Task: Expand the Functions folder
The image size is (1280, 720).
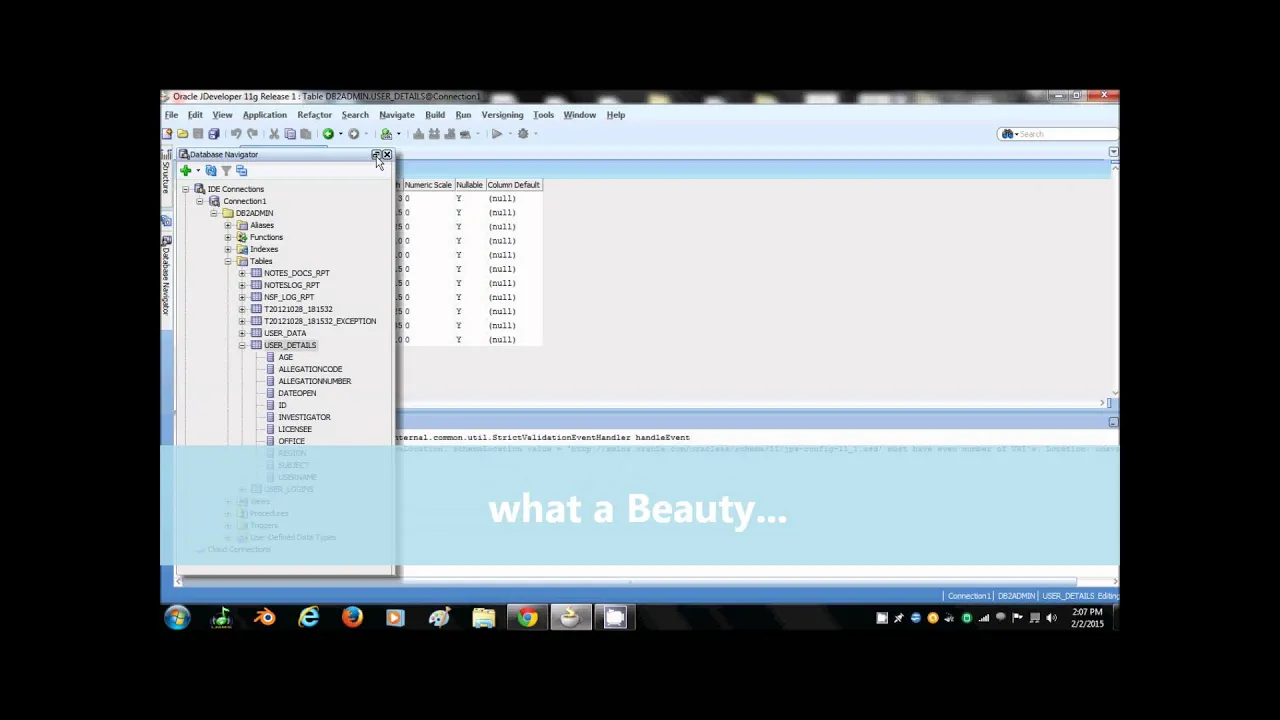Action: (228, 237)
